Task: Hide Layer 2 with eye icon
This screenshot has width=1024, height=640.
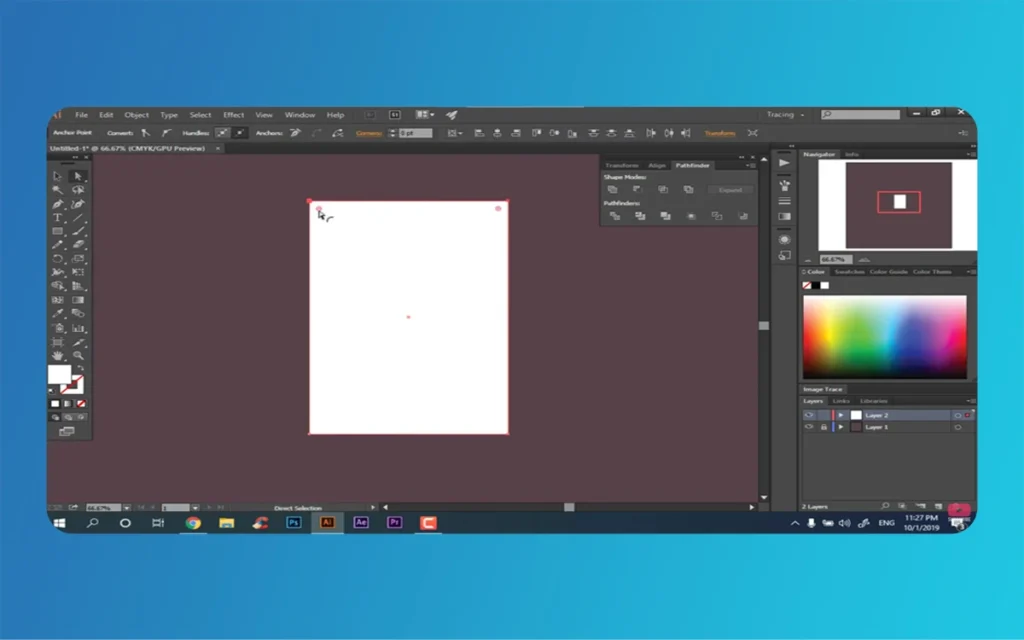Action: click(809, 415)
